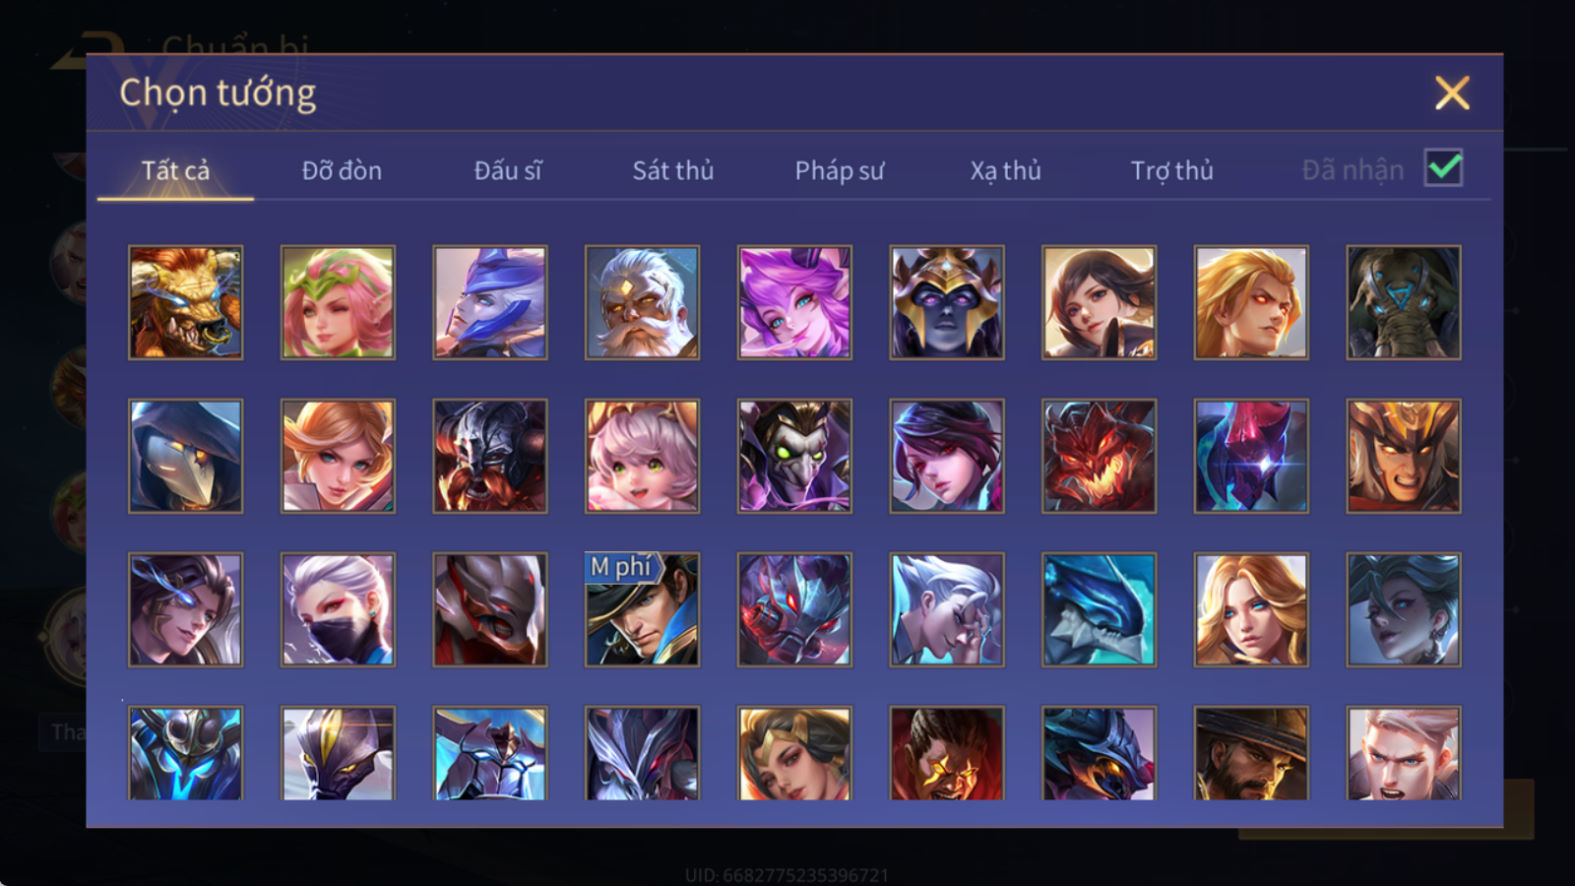Pick the white-haired masked ninja hero
The image size is (1575, 886).
(338, 609)
